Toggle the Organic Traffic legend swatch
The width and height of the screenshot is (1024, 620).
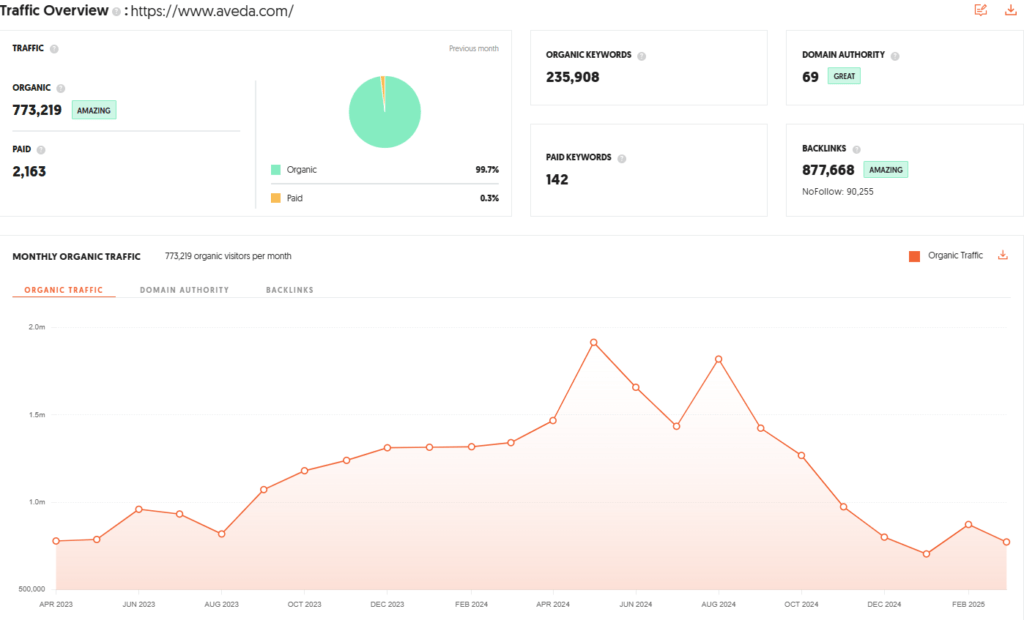914,256
